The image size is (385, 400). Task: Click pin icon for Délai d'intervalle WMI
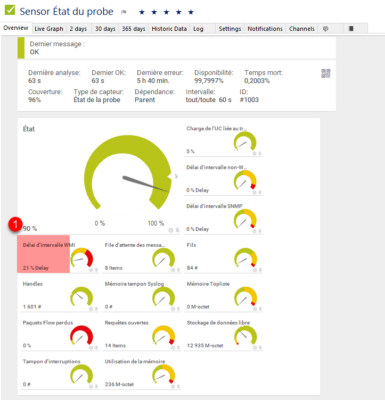[96, 270]
